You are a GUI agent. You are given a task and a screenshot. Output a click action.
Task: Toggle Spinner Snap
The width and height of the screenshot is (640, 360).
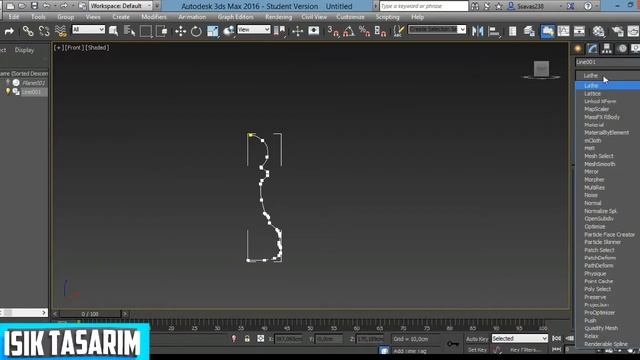click(380, 31)
